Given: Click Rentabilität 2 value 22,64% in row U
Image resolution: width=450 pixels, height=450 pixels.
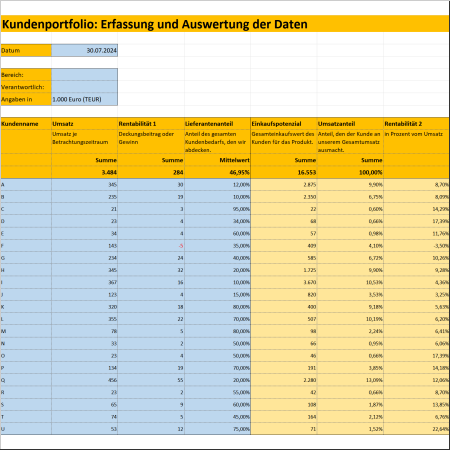Looking at the screenshot, I should pyautogui.click(x=416, y=429).
